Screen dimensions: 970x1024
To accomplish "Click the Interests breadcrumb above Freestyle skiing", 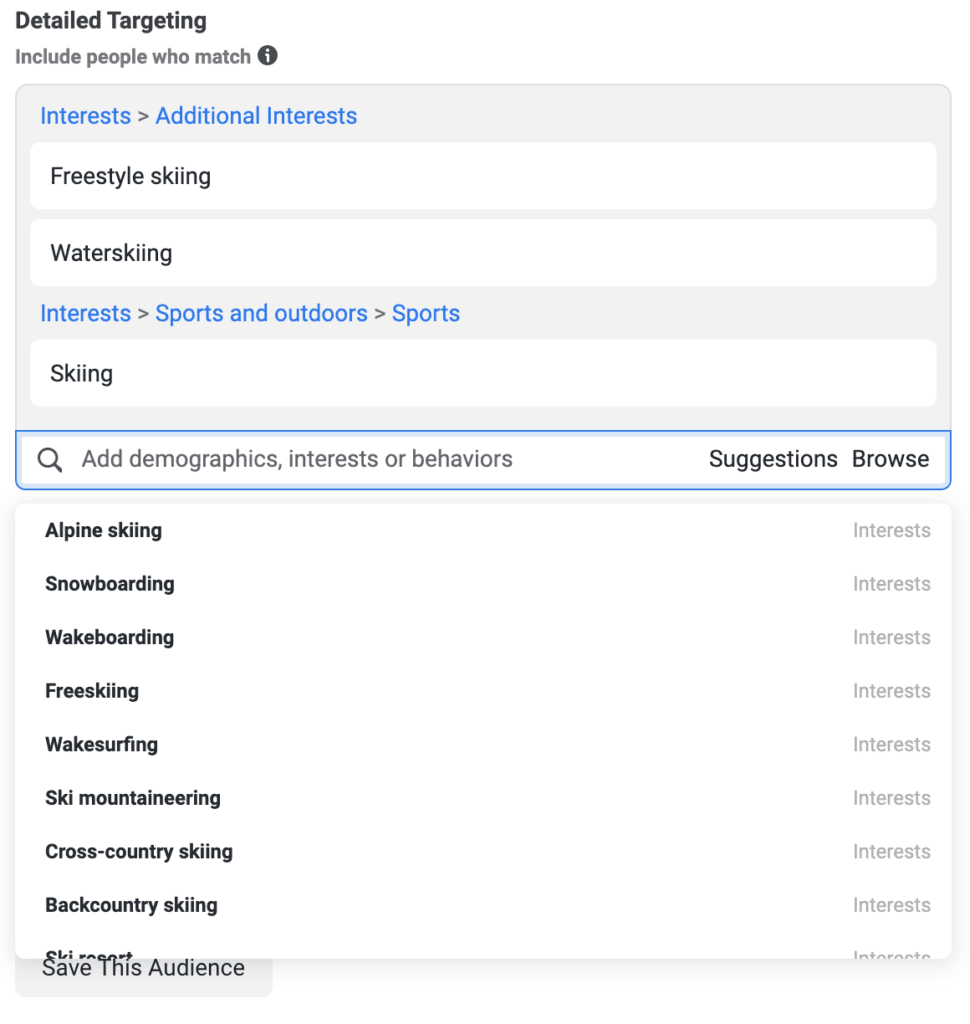I will click(85, 116).
